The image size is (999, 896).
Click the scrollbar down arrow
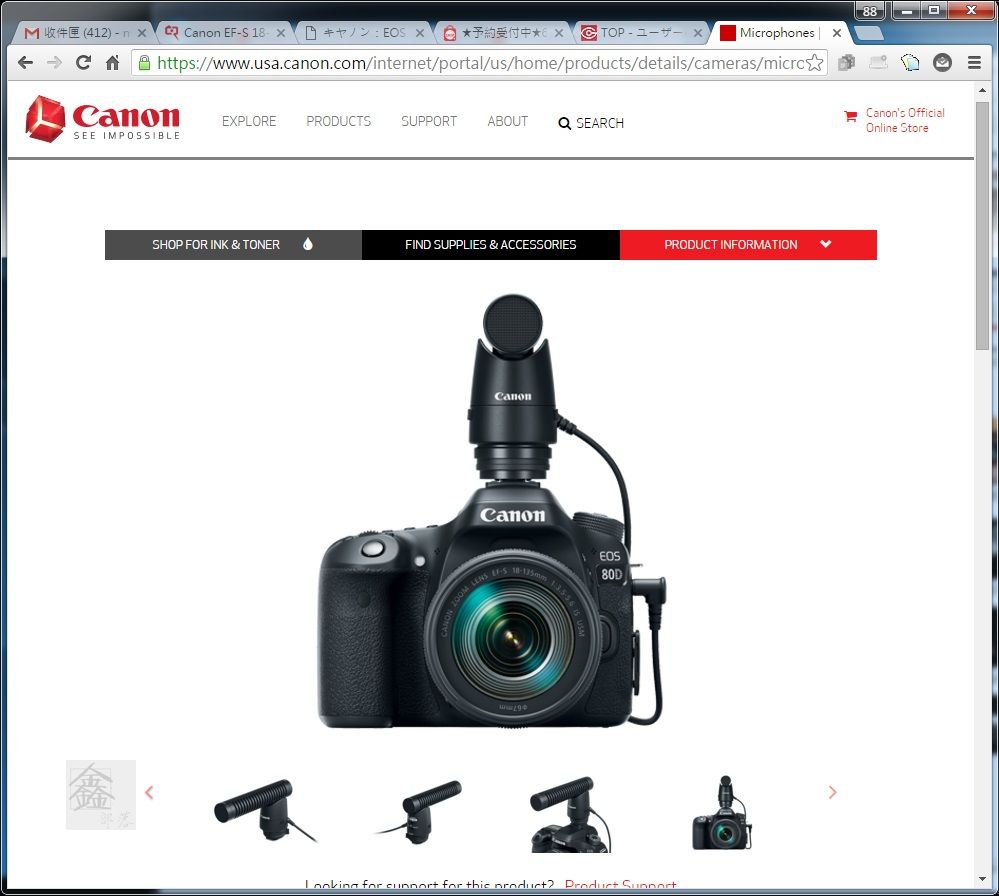982,880
